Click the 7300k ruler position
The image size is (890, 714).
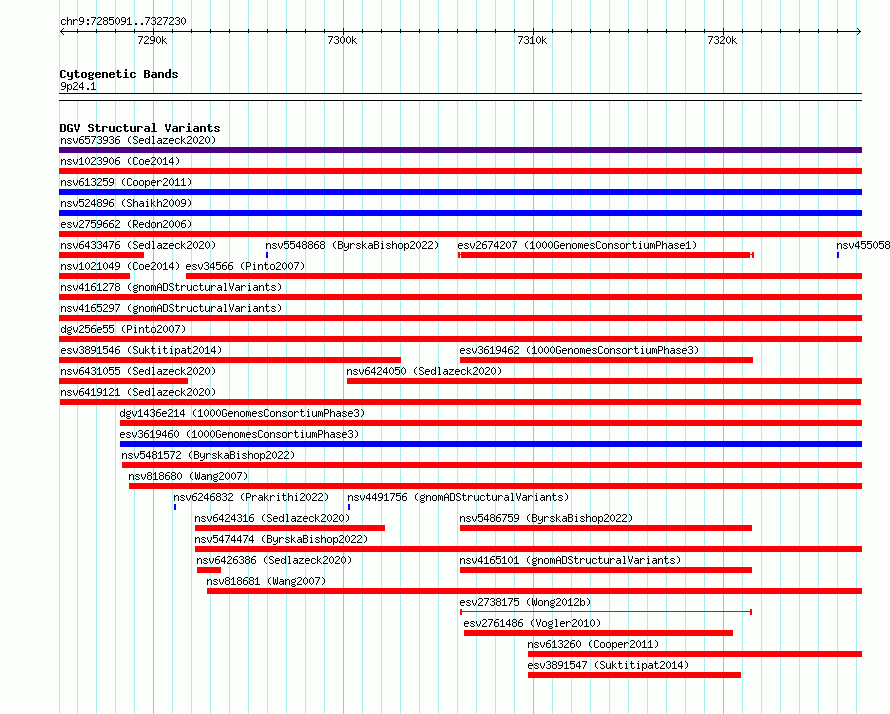pyautogui.click(x=342, y=40)
